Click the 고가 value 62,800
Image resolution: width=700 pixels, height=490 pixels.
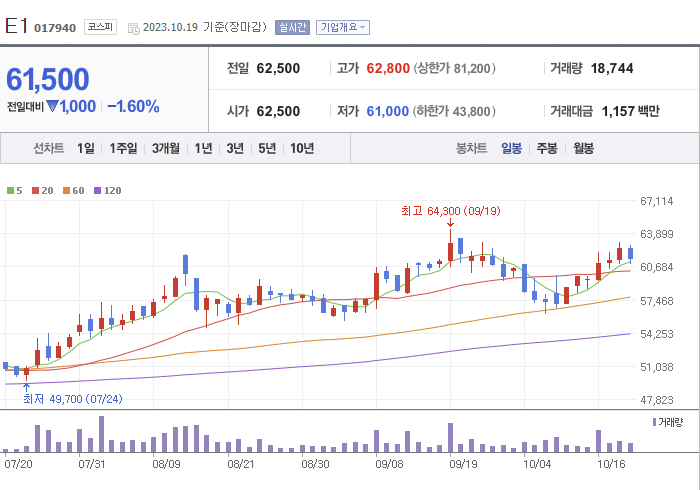coord(388,68)
